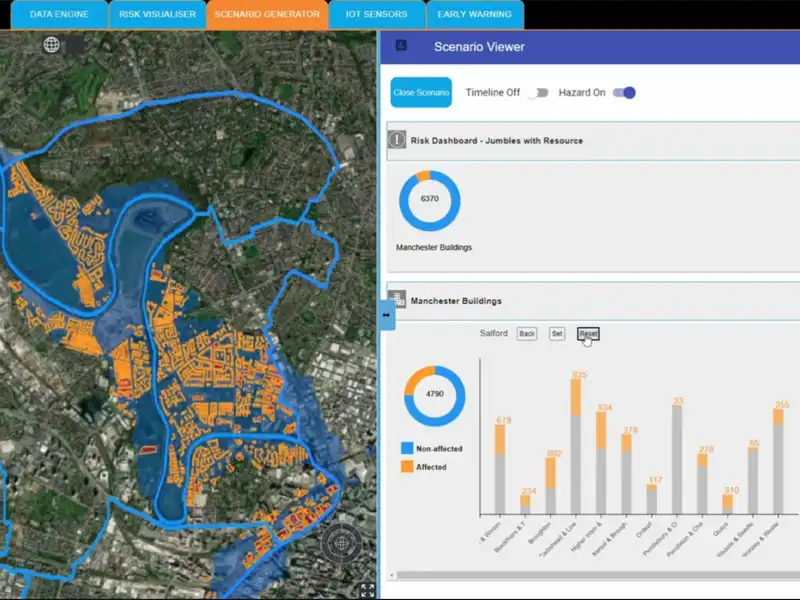Click the Manchester Buildings section icon
The image size is (800, 600).
coord(397,299)
